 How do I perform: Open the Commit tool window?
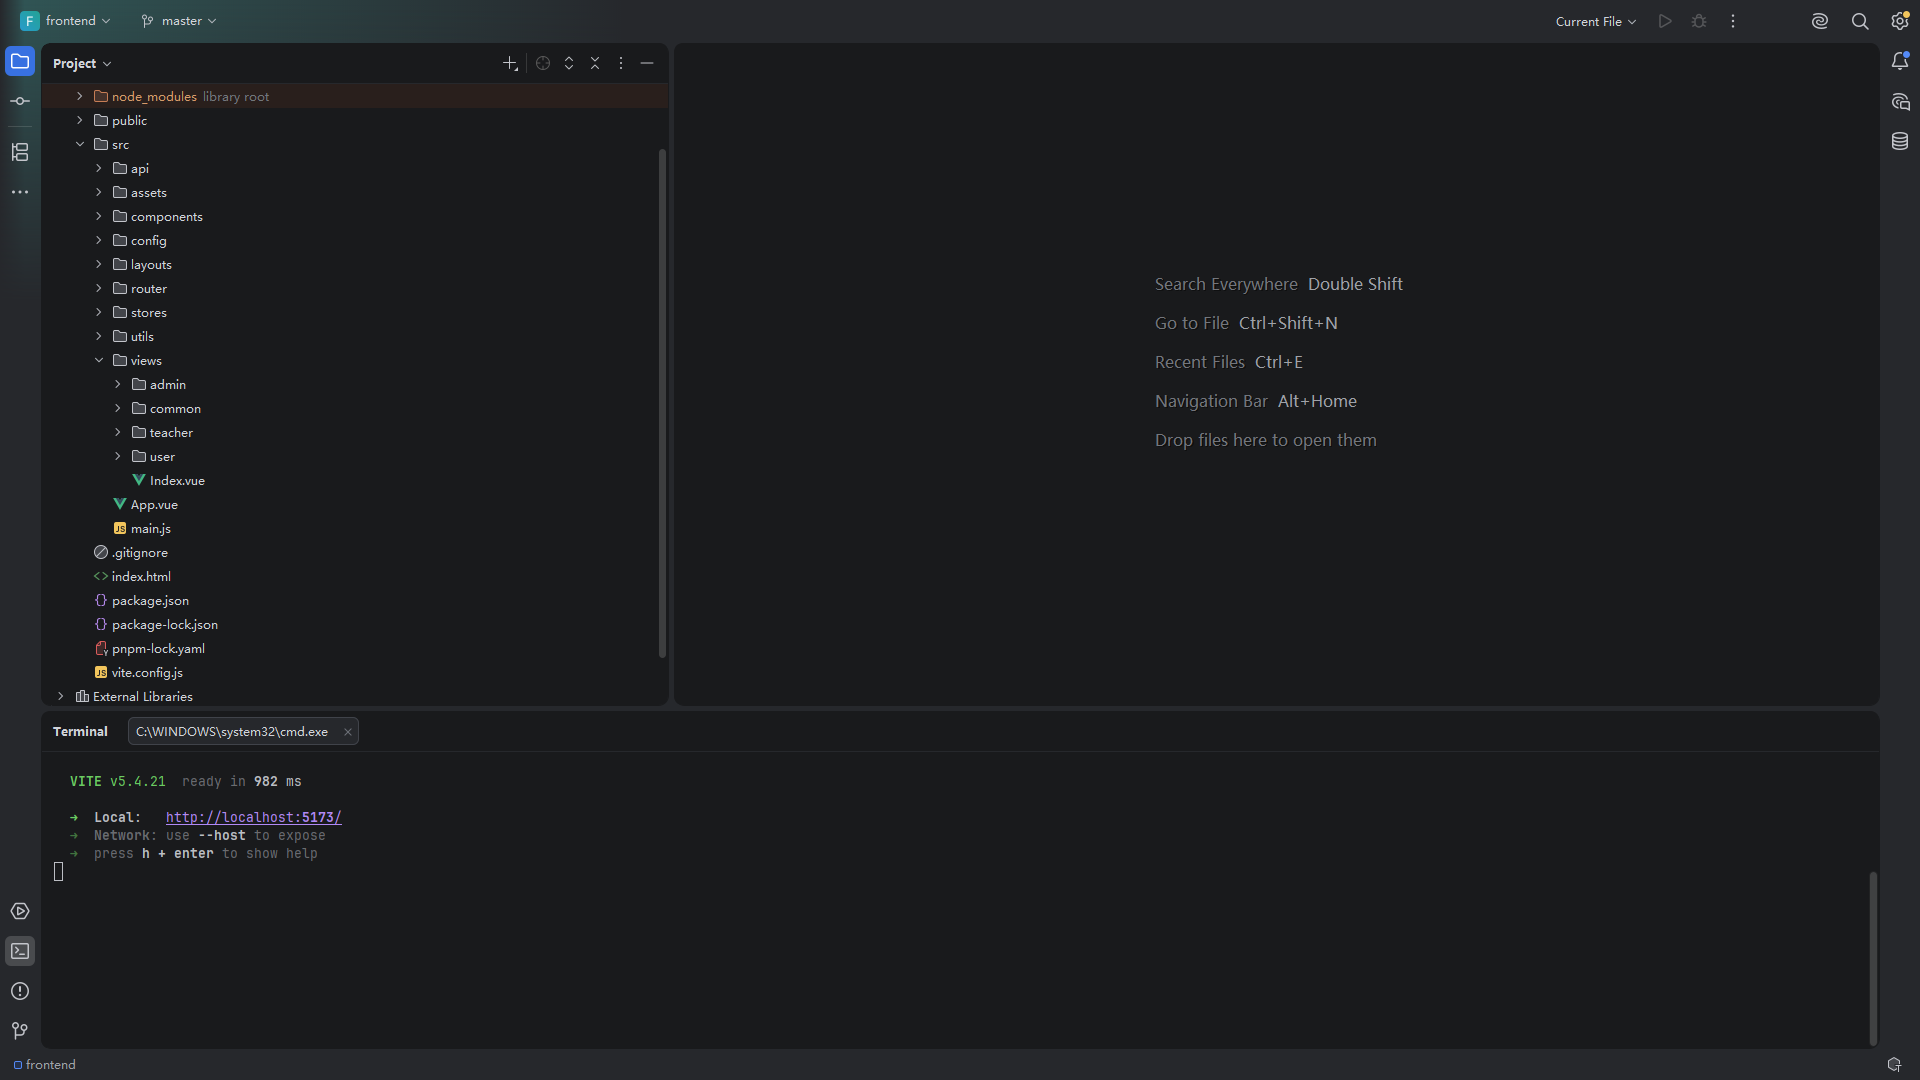tap(20, 102)
